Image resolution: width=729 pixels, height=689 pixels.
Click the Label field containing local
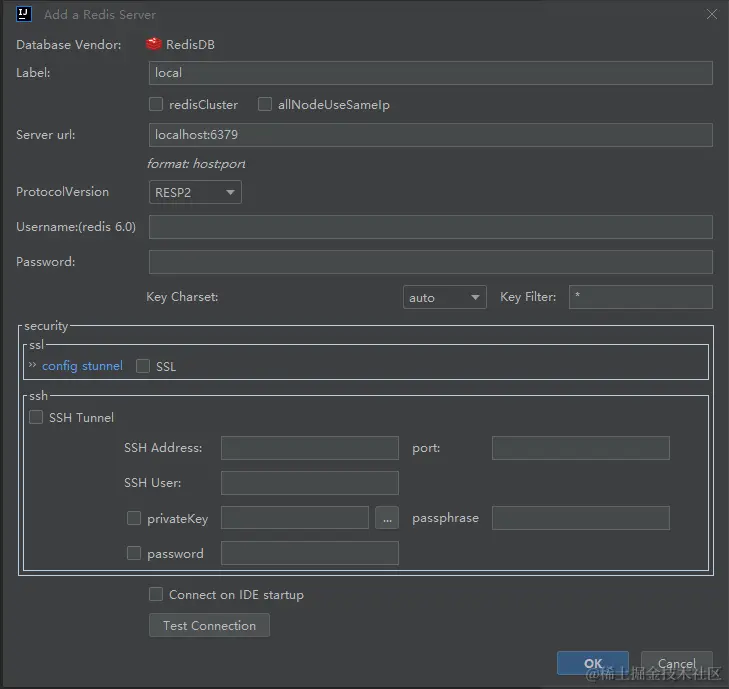[x=431, y=73]
